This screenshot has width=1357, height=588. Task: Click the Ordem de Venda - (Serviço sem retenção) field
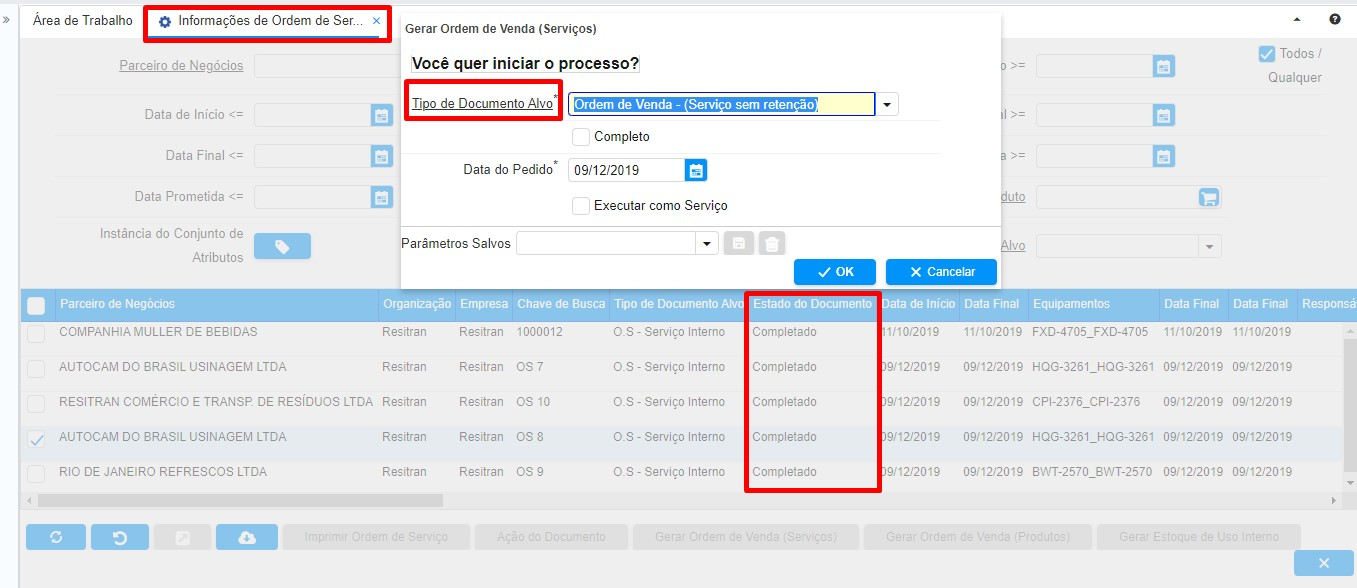(x=722, y=104)
